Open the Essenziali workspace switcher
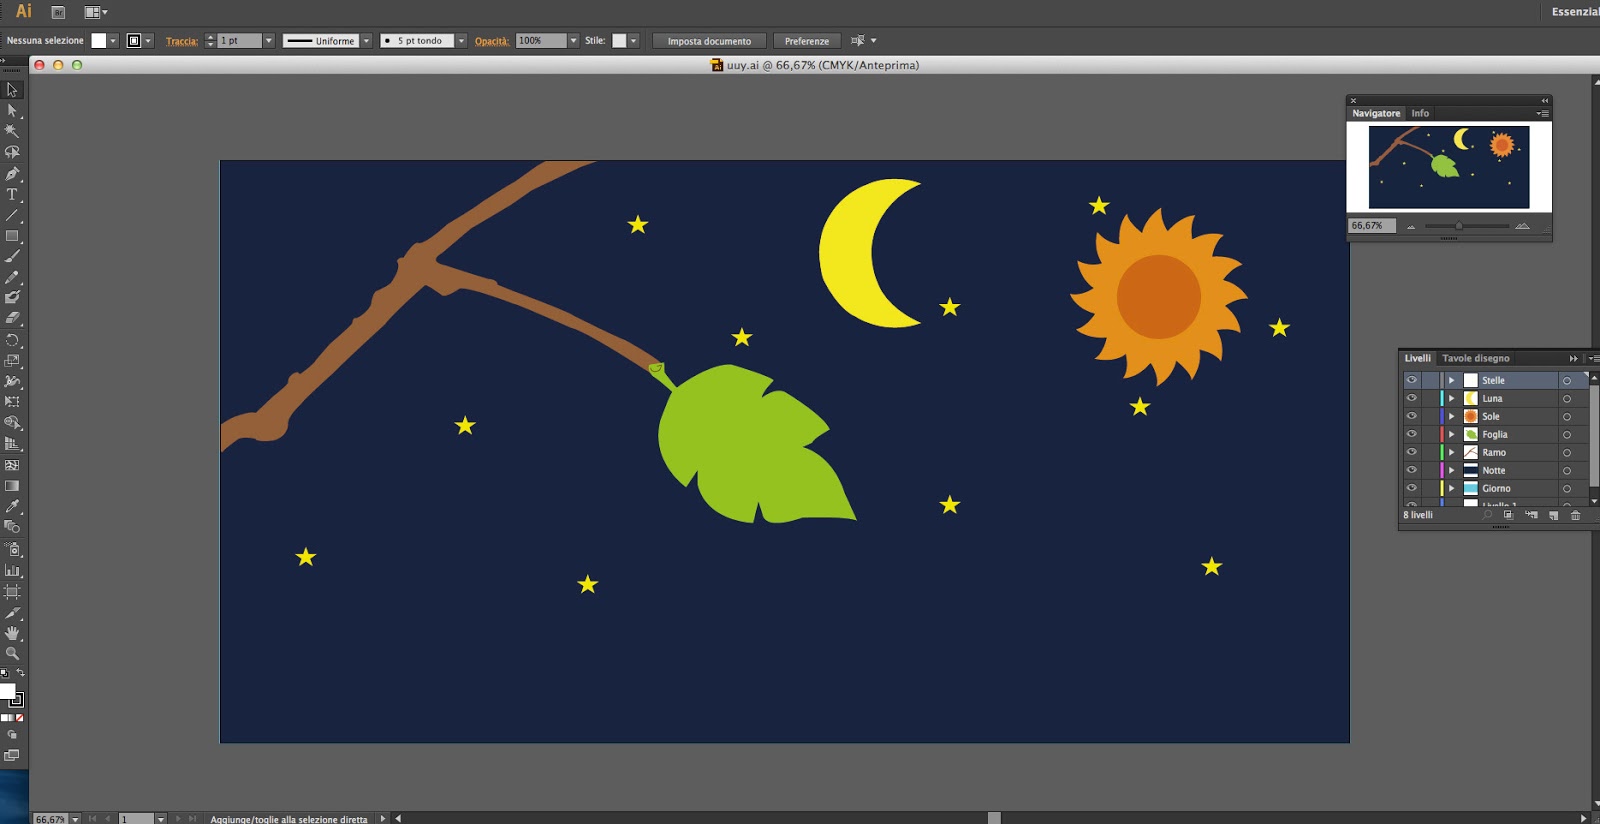1600x824 pixels. (1574, 12)
